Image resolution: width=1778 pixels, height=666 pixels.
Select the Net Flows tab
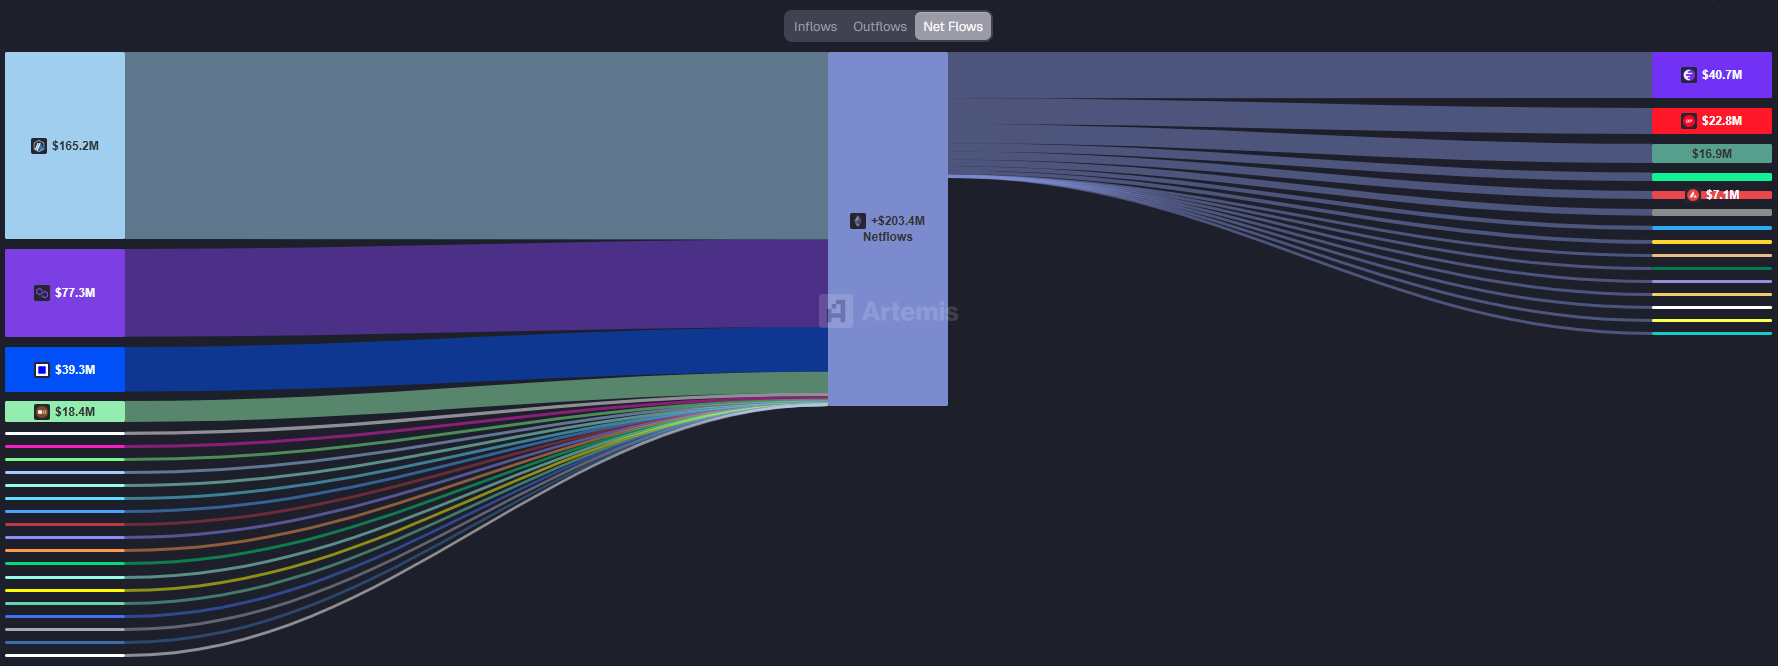point(953,27)
